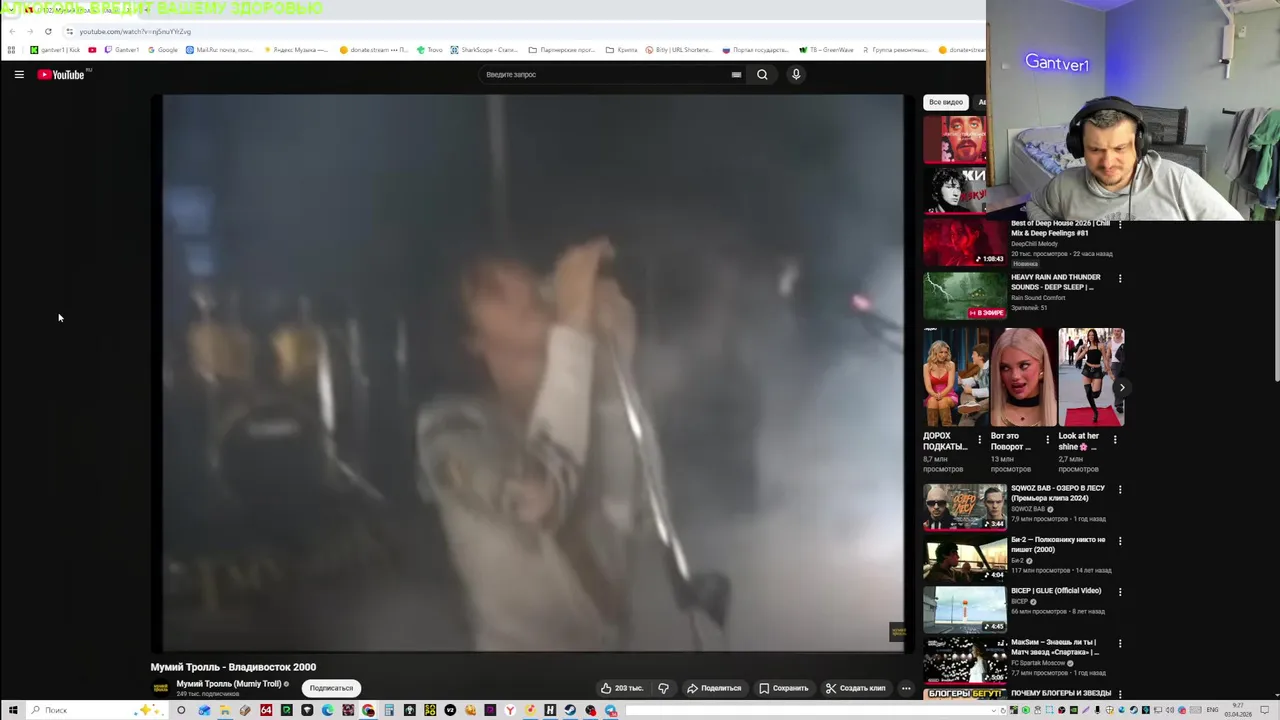Screen dimensions: 1280x720
Task: Reload the page in the browser
Action: click(48, 31)
